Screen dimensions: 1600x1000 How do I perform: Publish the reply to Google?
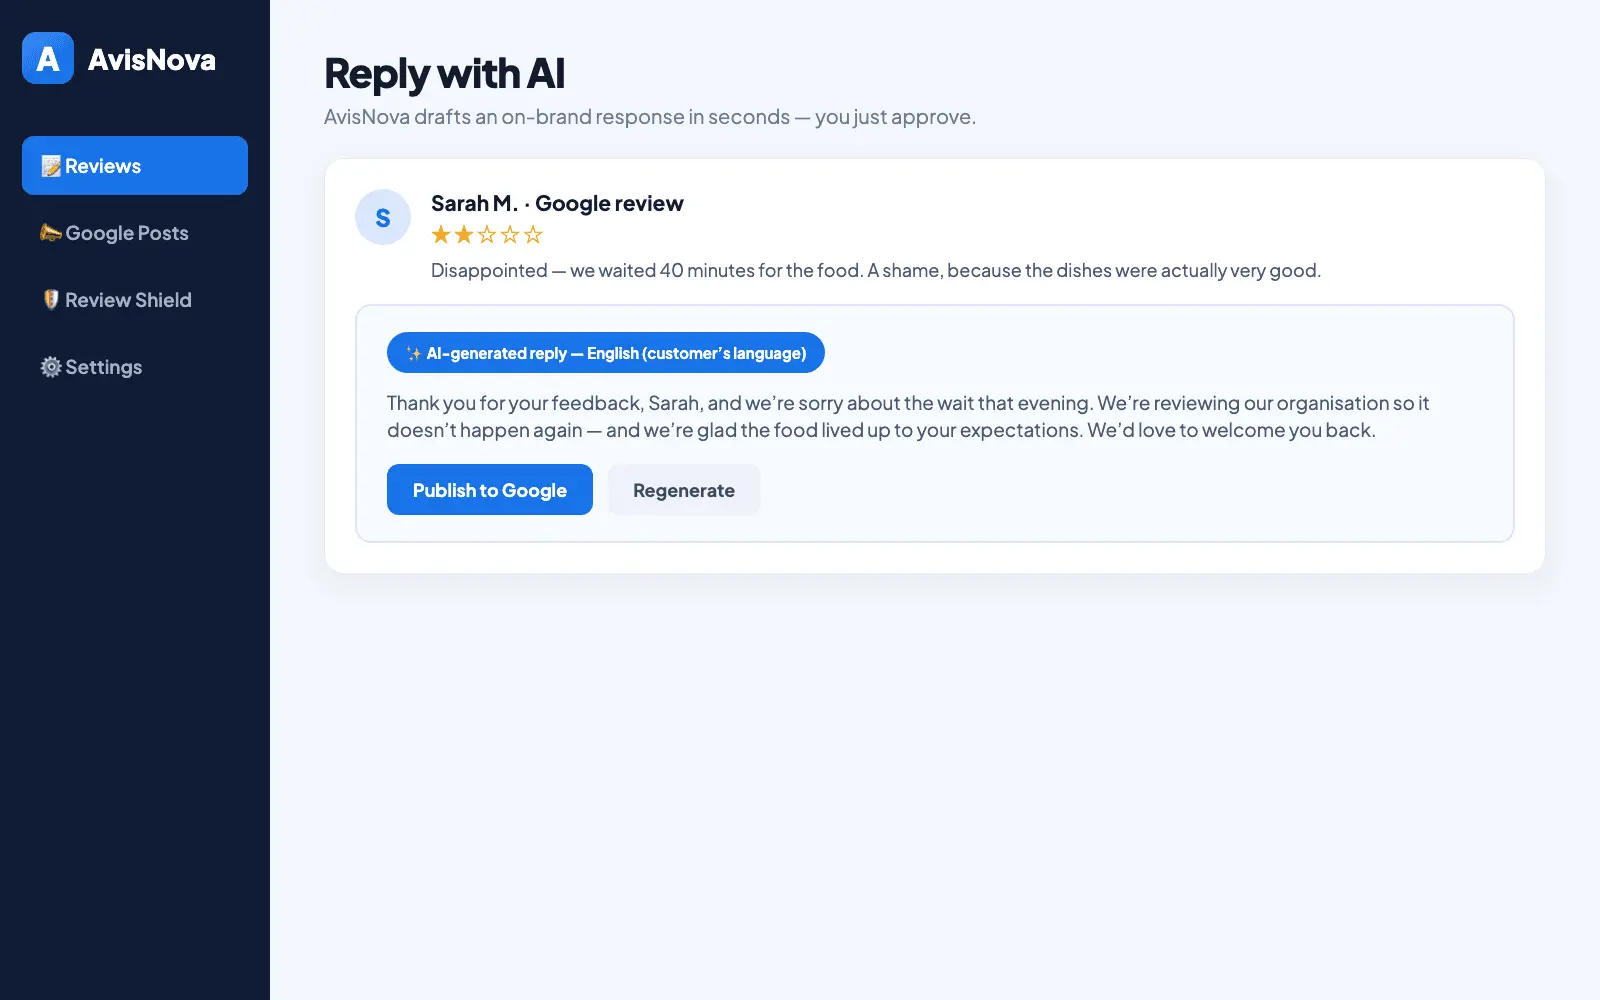pyautogui.click(x=490, y=490)
